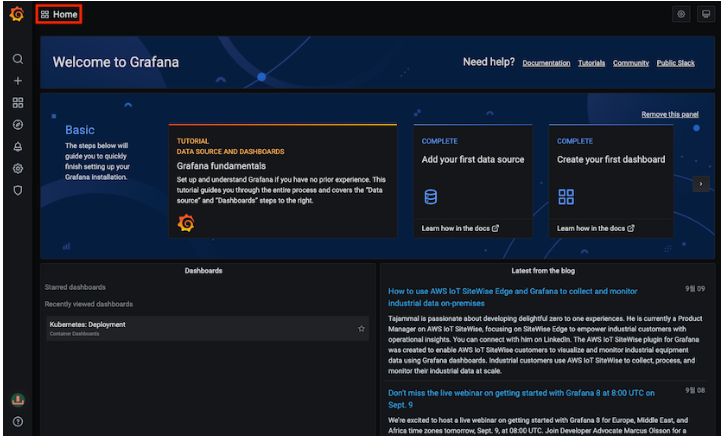Open AWS IoT SiteWise Edge blog post

point(512,297)
